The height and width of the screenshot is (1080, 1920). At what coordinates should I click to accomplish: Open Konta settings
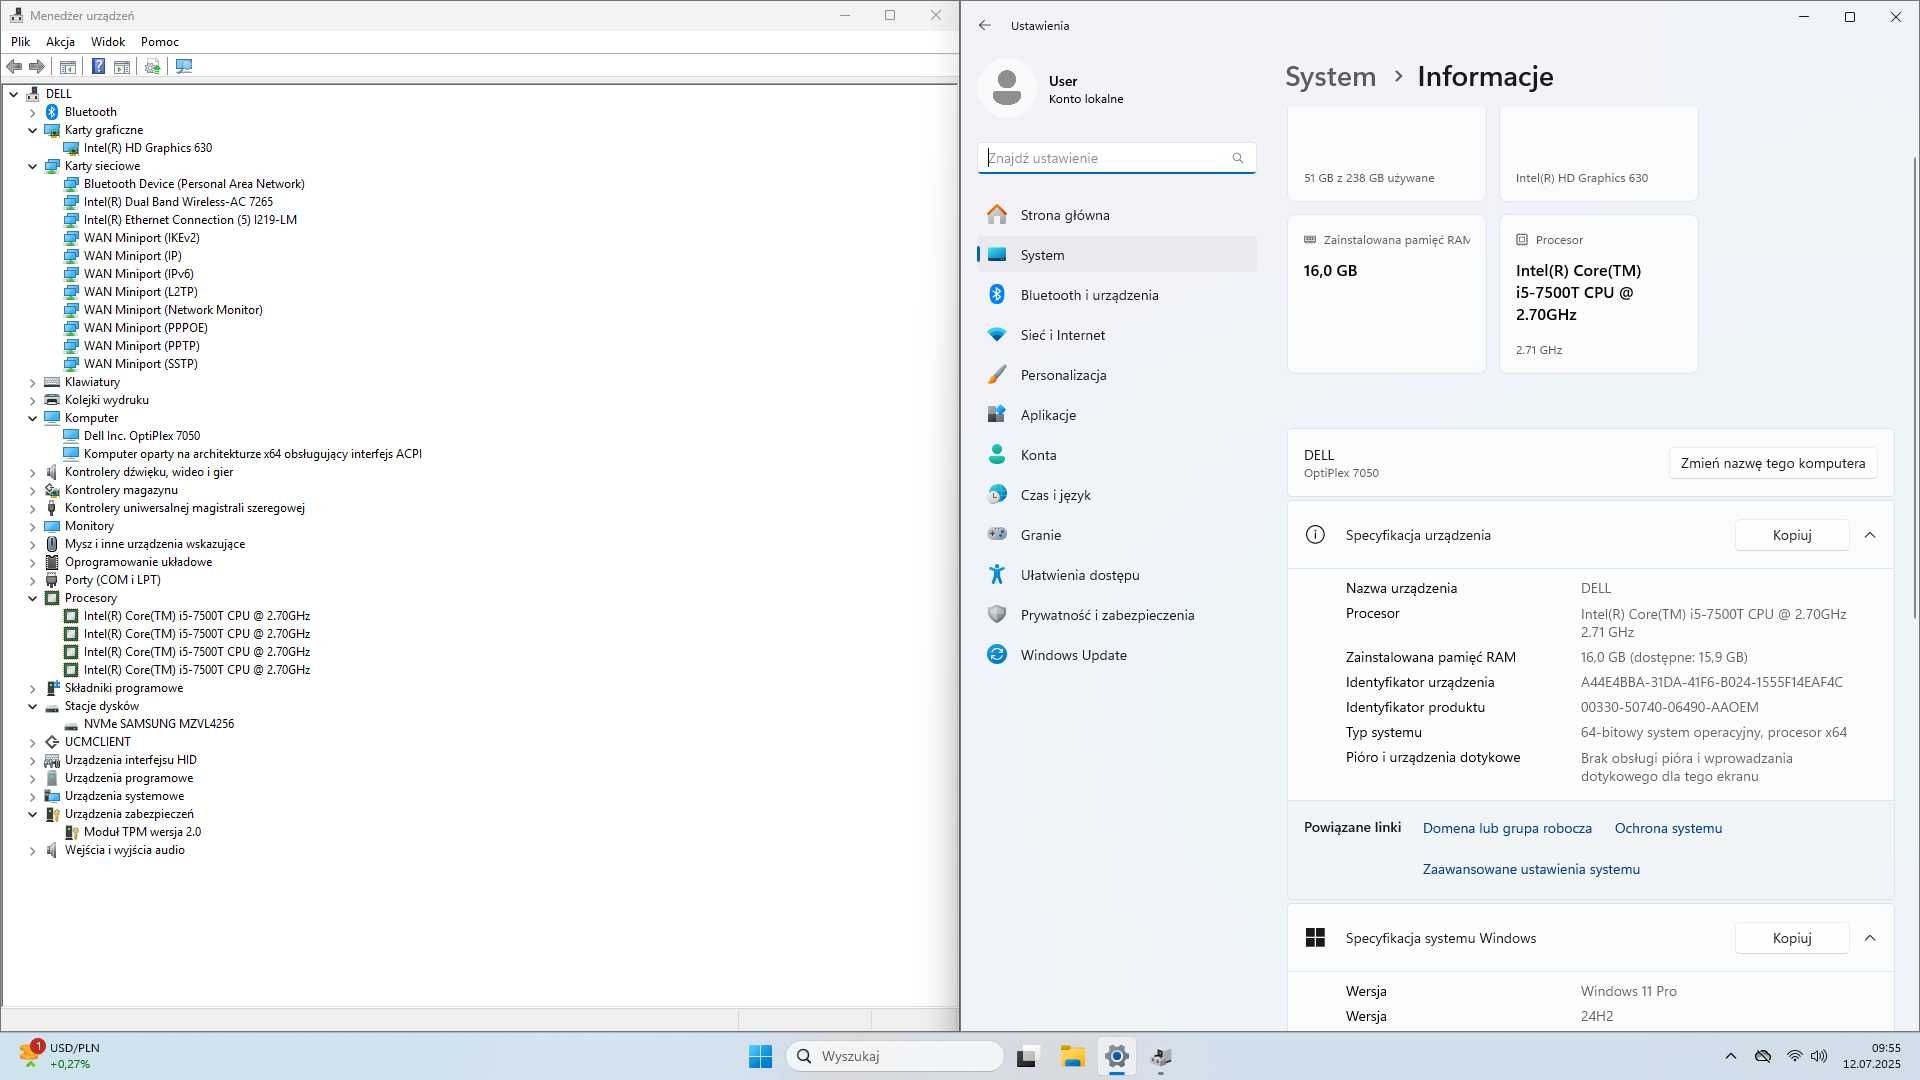(x=1116, y=455)
